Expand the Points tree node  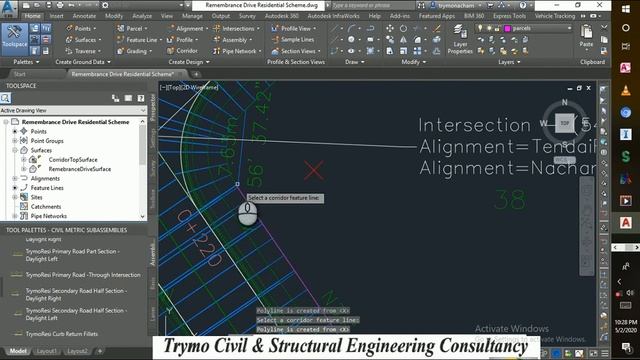click(x=15, y=131)
